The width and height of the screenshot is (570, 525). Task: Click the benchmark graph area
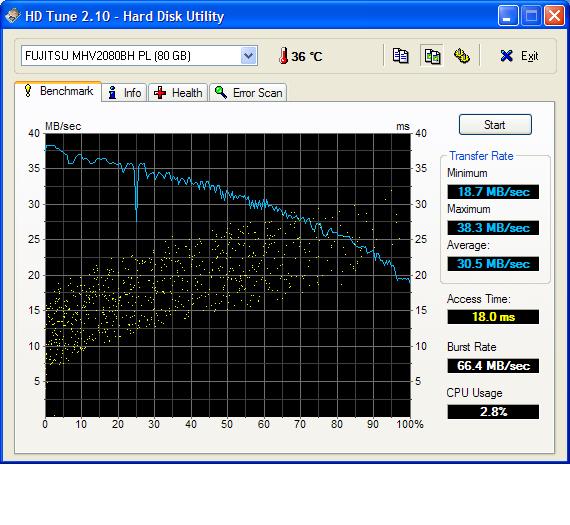[228, 275]
